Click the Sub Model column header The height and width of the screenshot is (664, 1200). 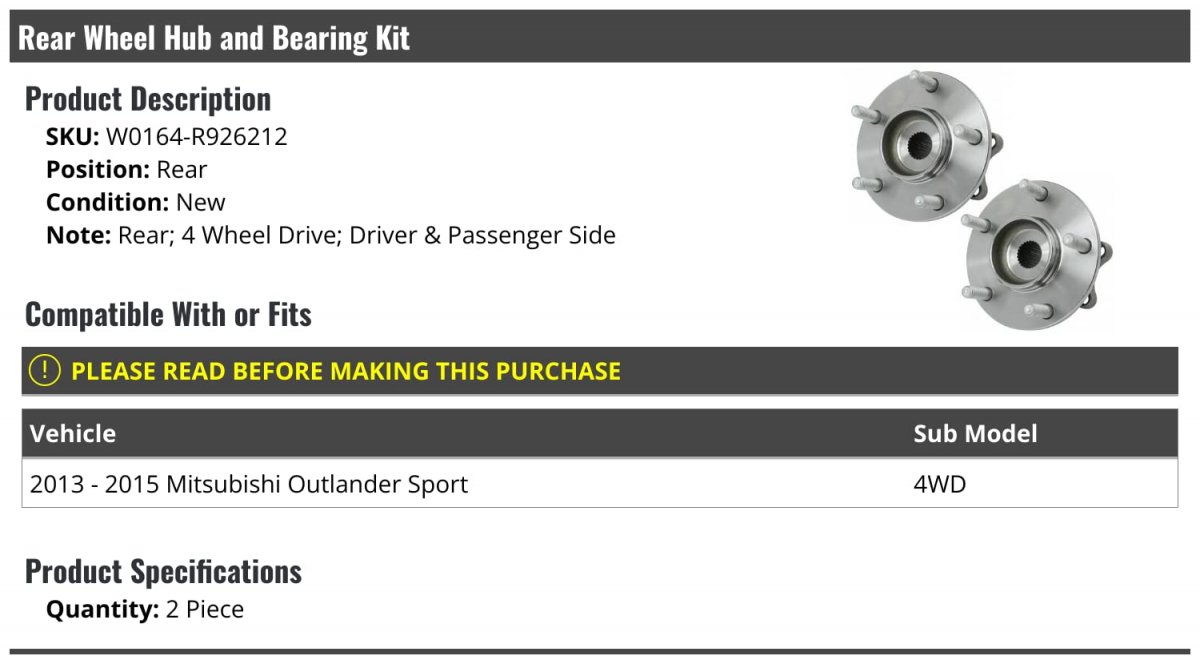[x=975, y=433]
